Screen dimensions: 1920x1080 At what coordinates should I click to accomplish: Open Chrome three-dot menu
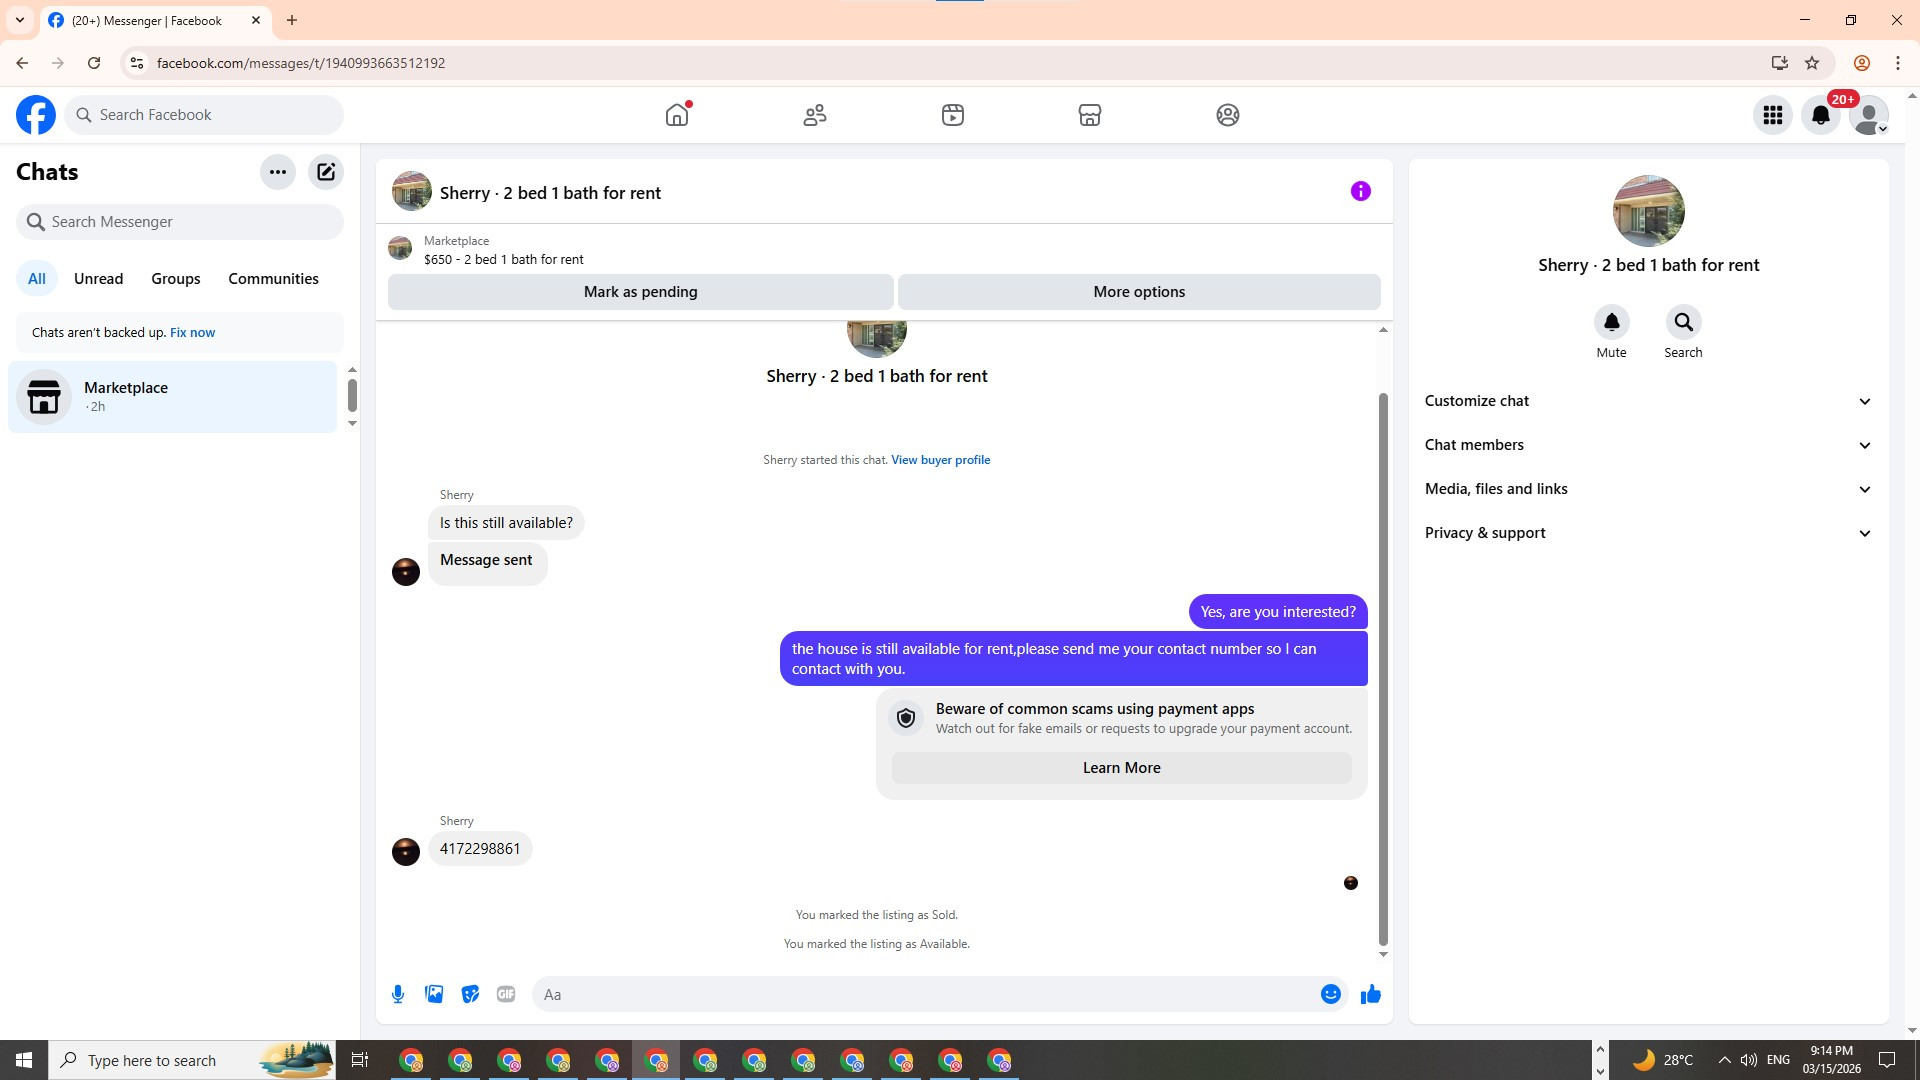pos(1898,63)
